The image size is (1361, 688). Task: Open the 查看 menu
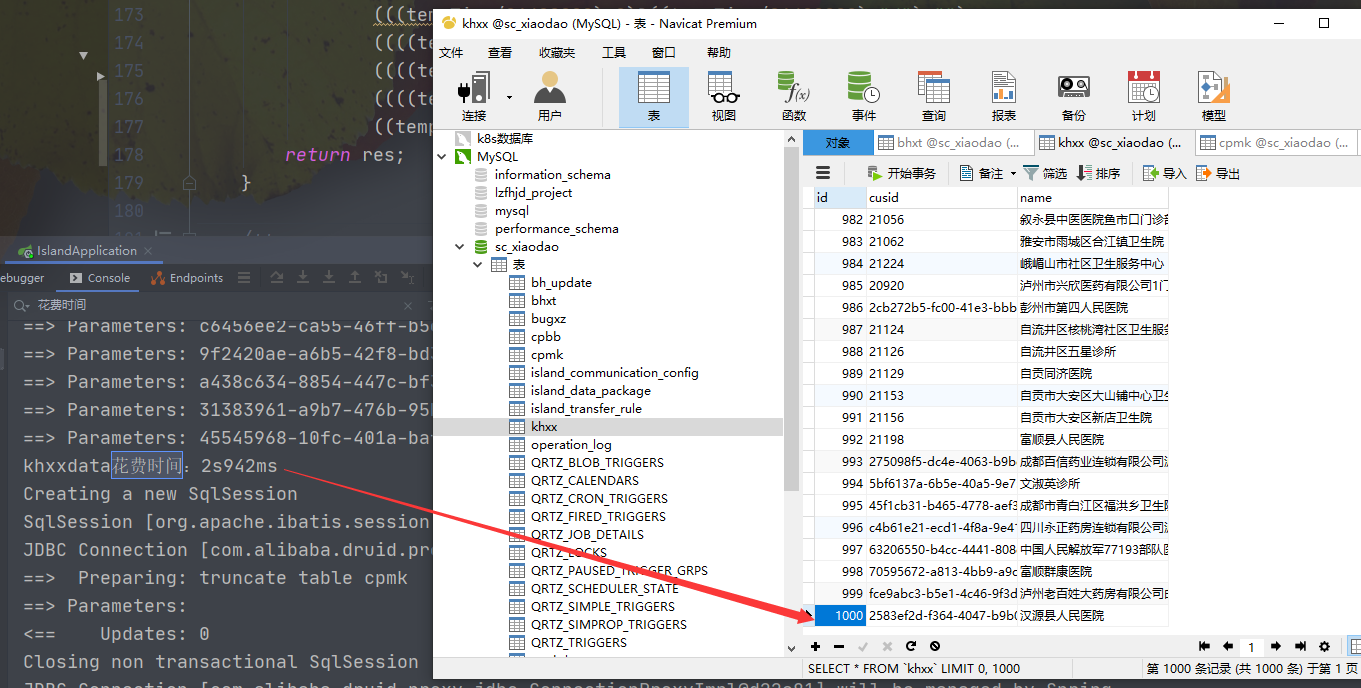(500, 52)
